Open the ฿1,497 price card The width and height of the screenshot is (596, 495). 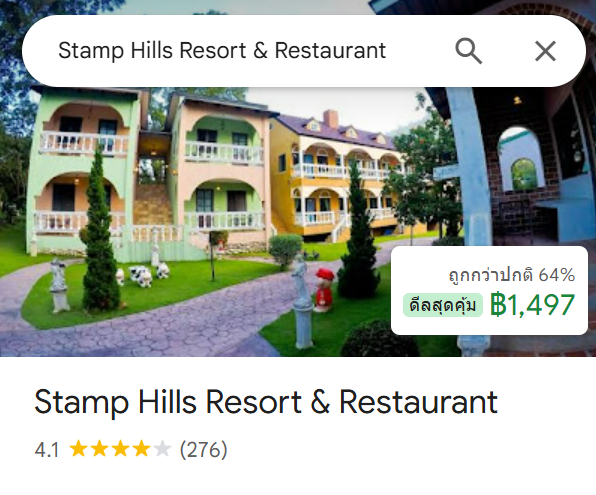tap(489, 290)
